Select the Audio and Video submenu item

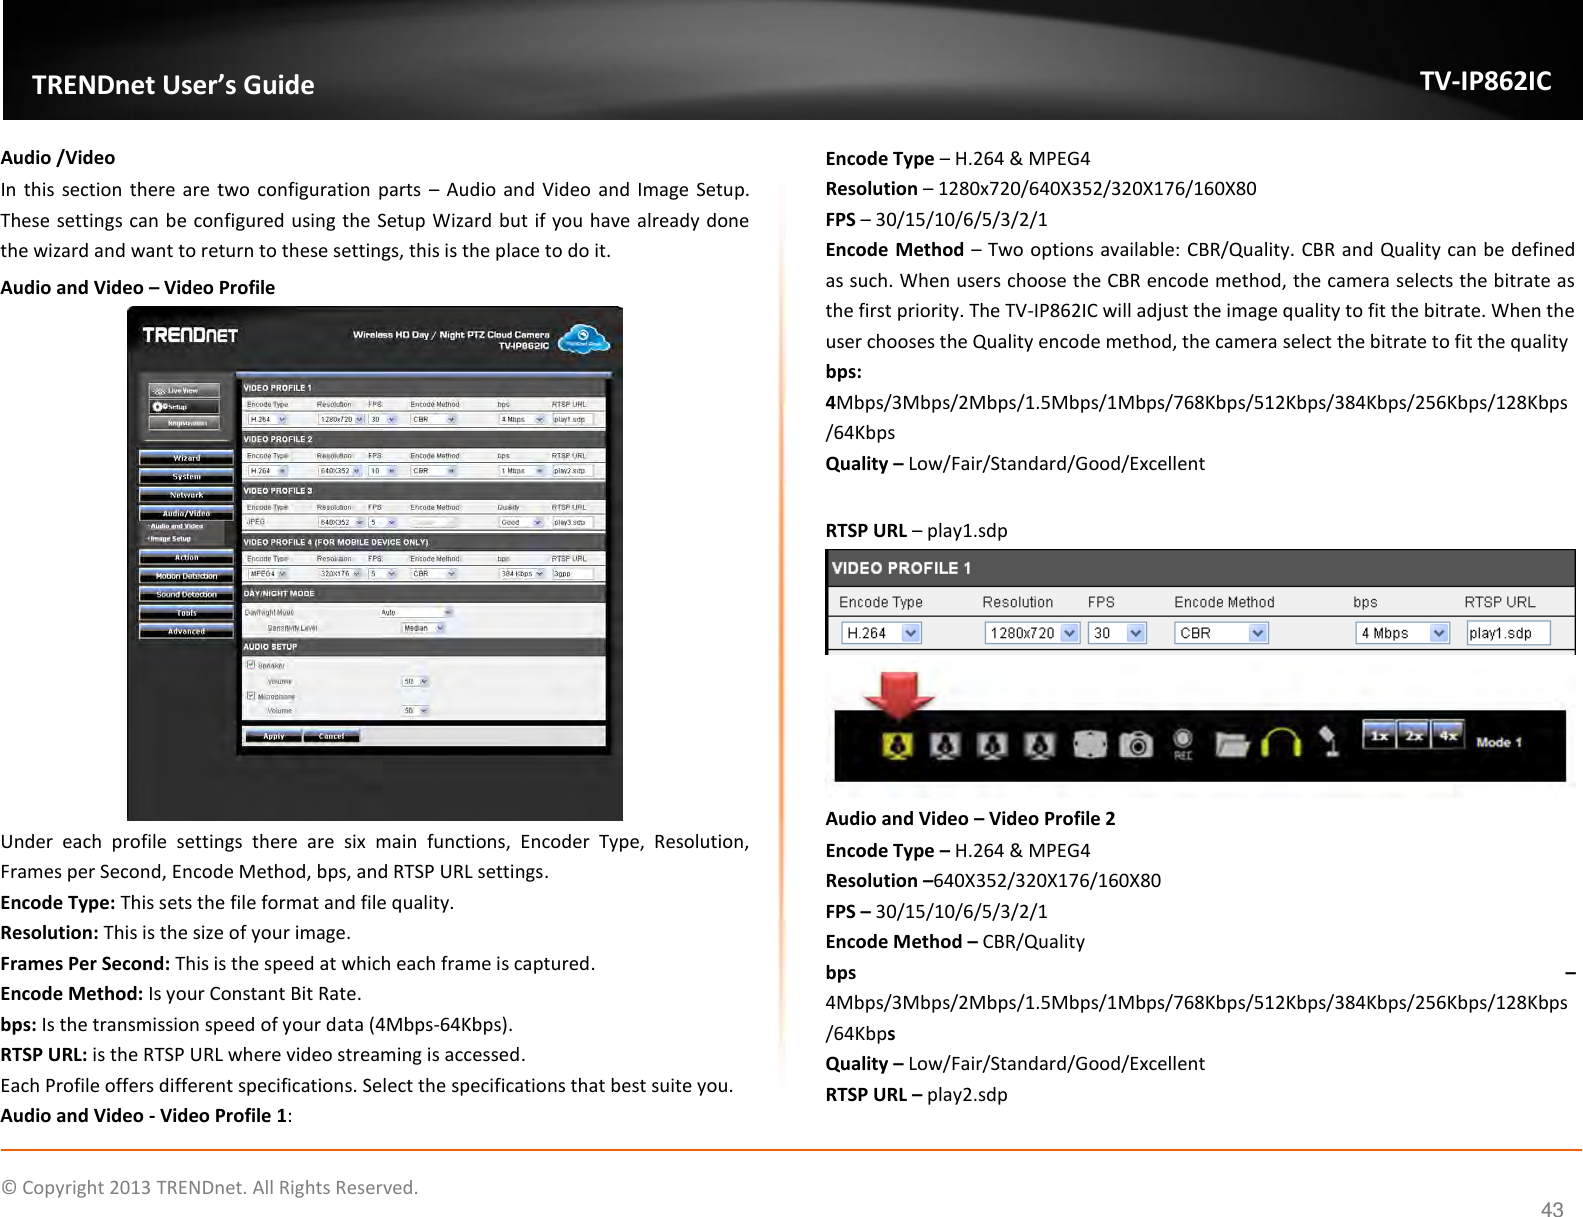click(176, 526)
